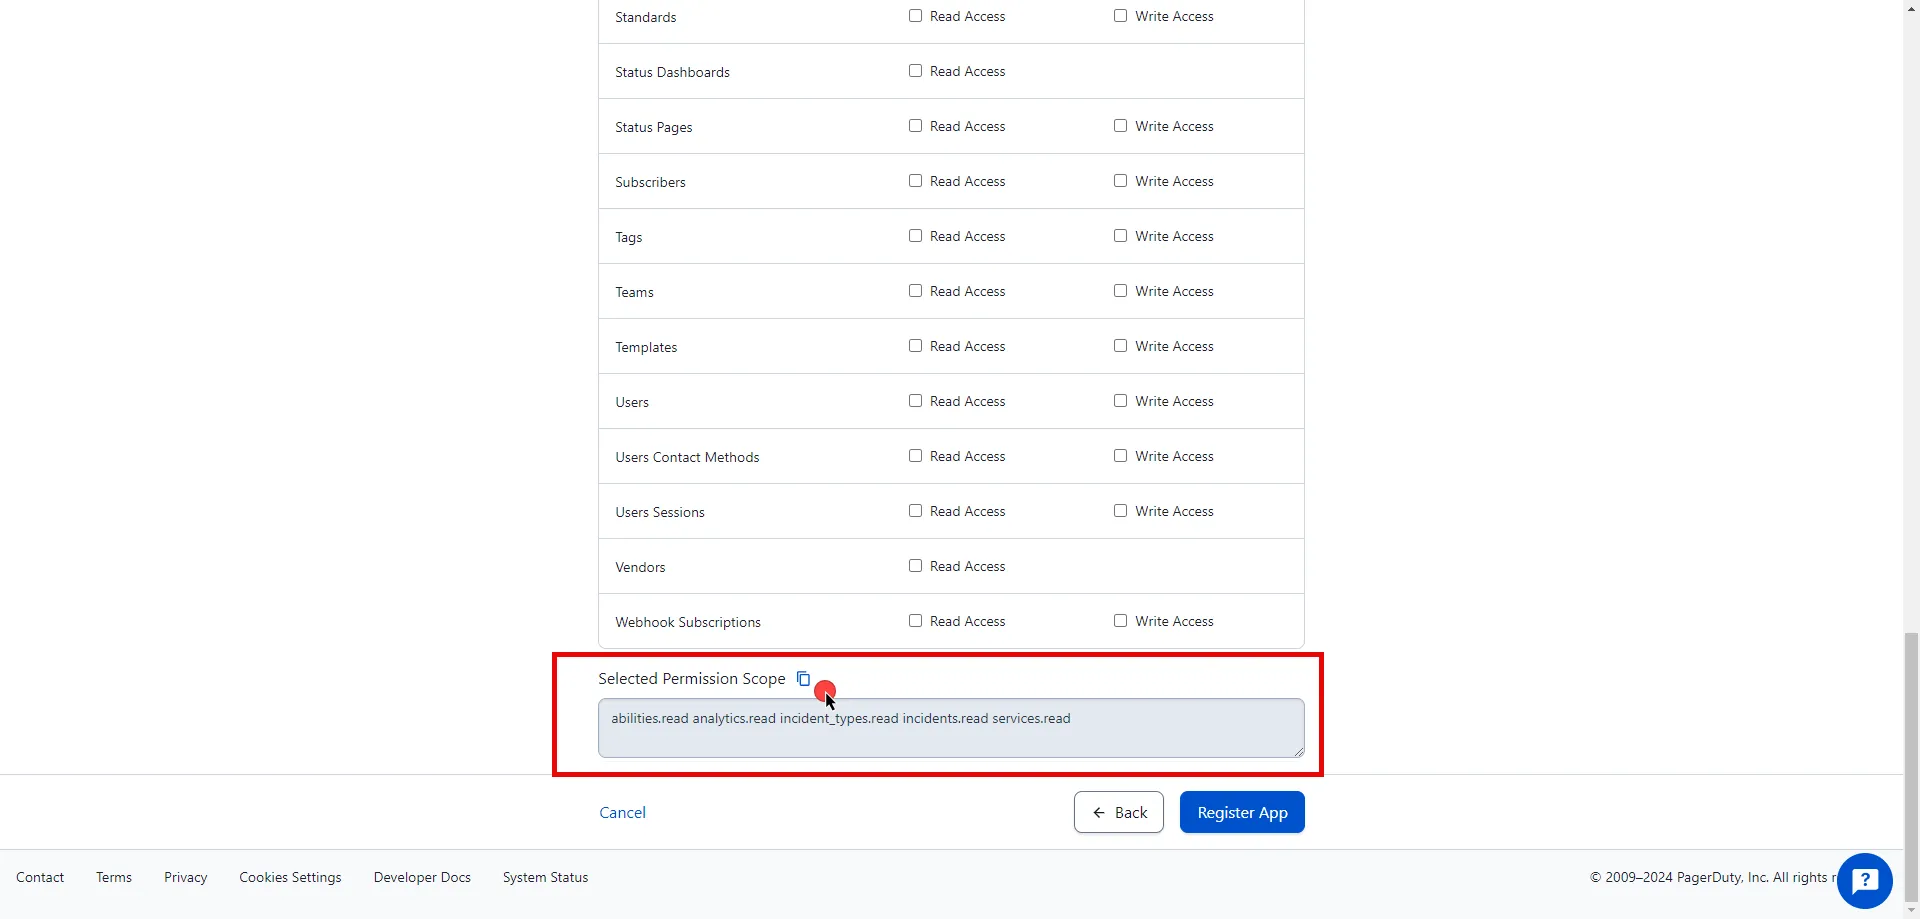The height and width of the screenshot is (919, 1920).
Task: Check Read Access for Vendors
Action: (x=915, y=565)
